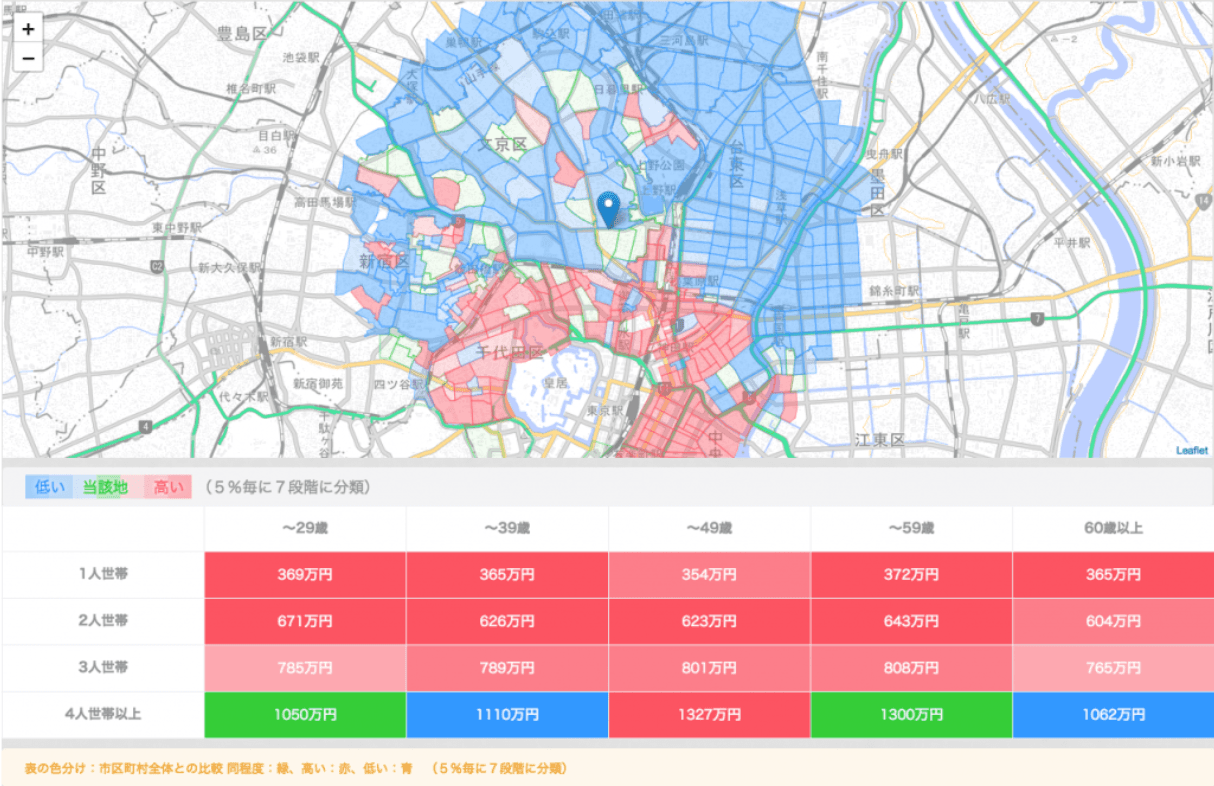Select the red 1327万円 cell
The image size is (1214, 786).
(x=709, y=715)
